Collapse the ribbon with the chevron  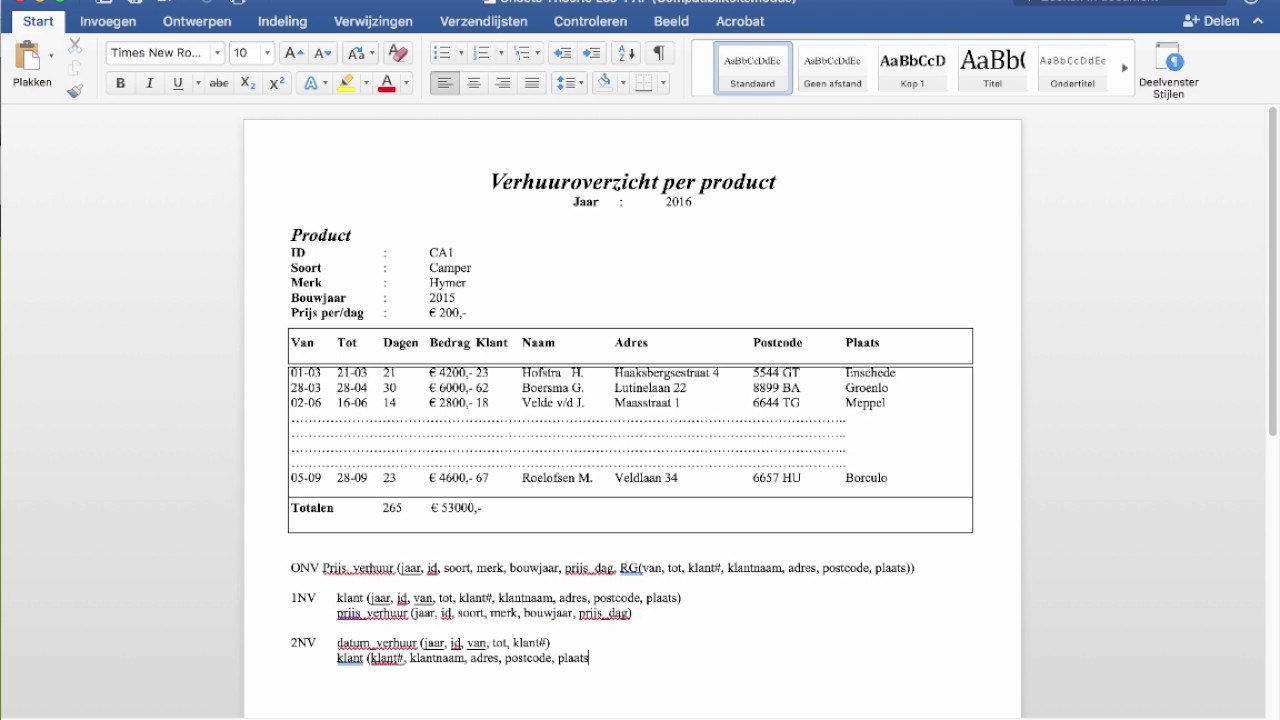pos(1258,21)
